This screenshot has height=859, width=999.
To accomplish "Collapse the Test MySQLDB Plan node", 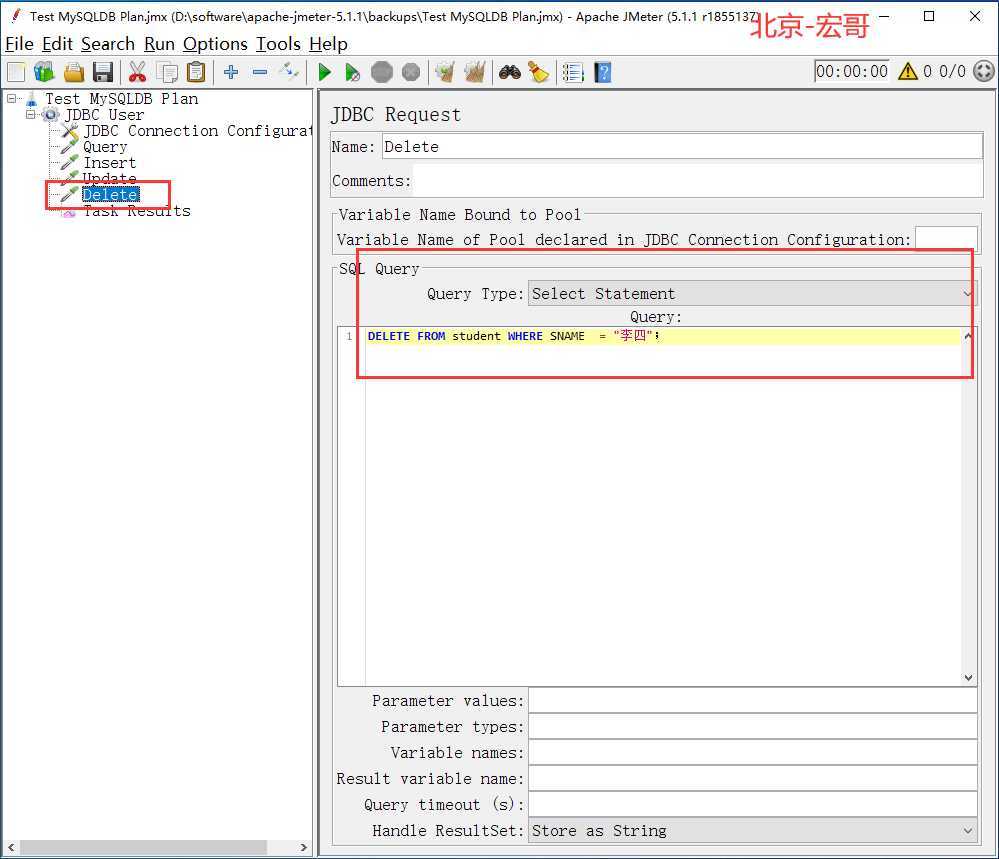I will 11,99.
